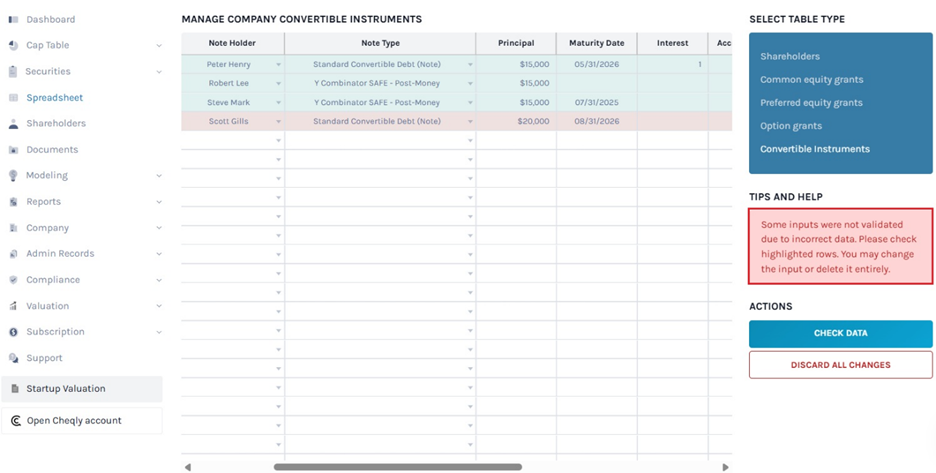The height and width of the screenshot is (473, 936).
Task: Click the Dashboard icon in sidebar
Action: point(13,20)
